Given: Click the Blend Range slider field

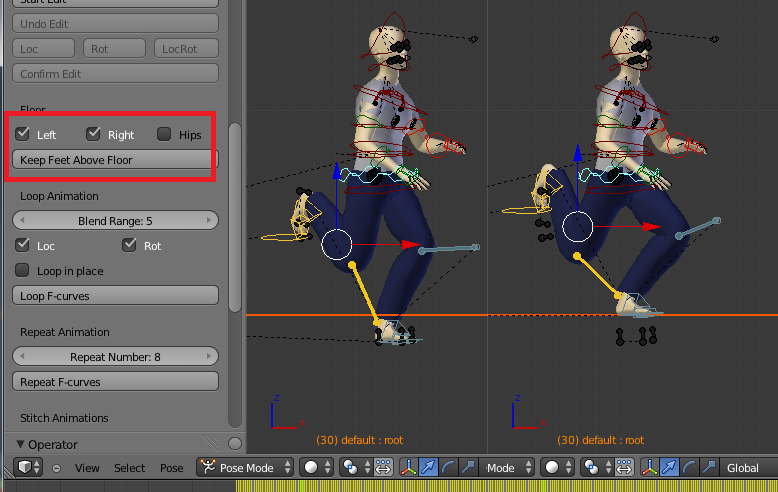Looking at the screenshot, I should pyautogui.click(x=115, y=220).
